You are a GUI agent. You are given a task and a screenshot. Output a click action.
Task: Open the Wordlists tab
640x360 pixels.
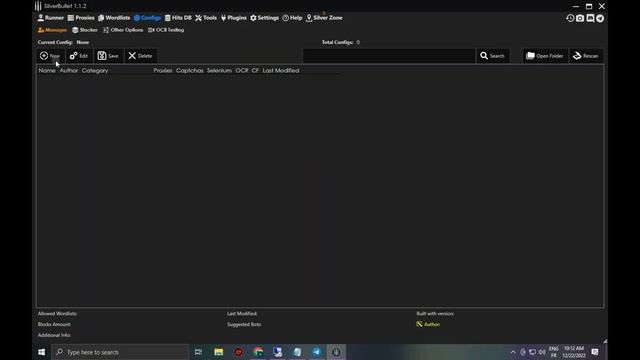(x=114, y=18)
